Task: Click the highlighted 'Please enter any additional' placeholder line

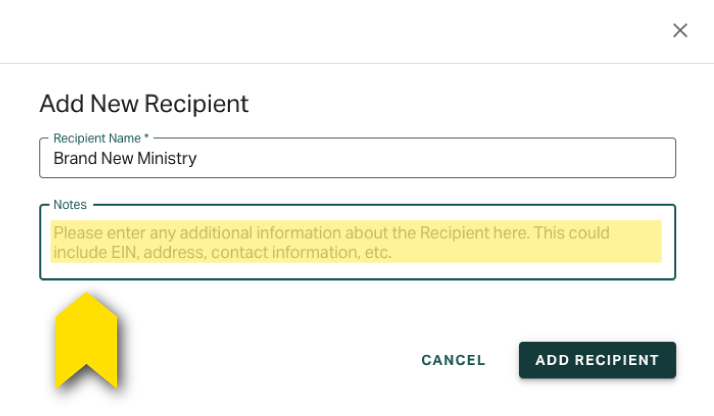Action: 332,233
